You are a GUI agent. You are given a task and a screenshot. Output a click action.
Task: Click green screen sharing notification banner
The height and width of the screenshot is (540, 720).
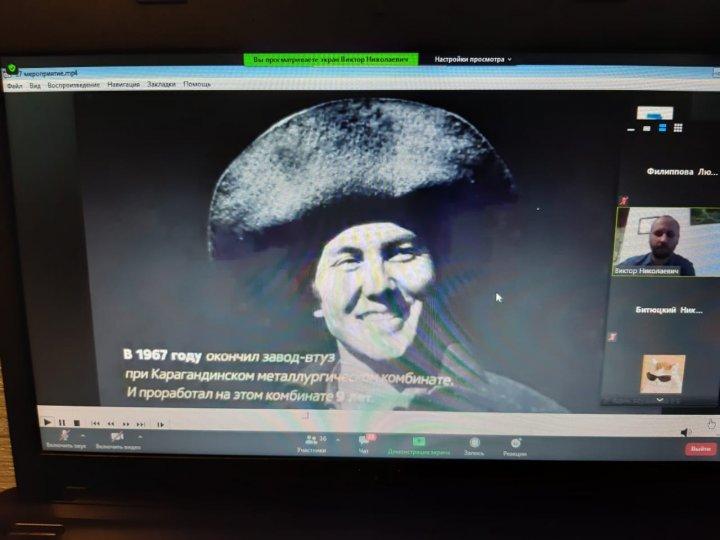click(x=331, y=60)
